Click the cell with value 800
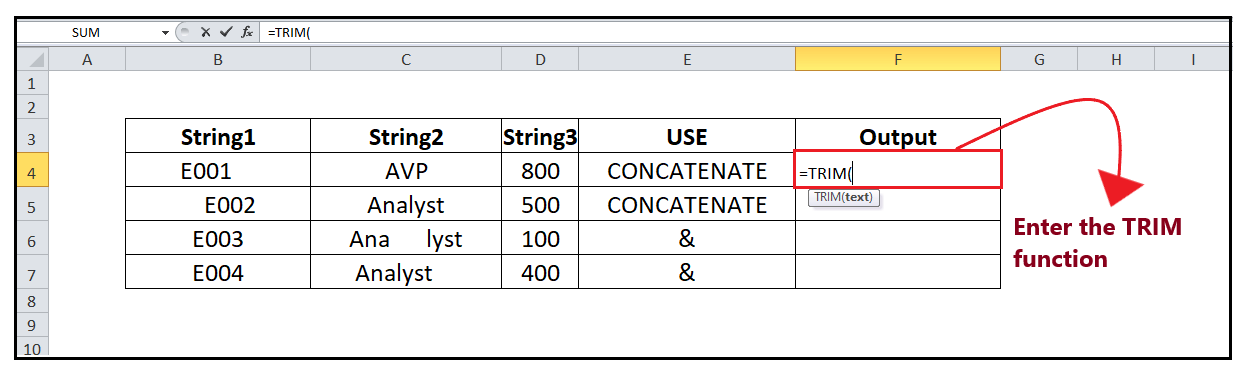Image resolution: width=1236 pixels, height=380 pixels. click(x=540, y=171)
